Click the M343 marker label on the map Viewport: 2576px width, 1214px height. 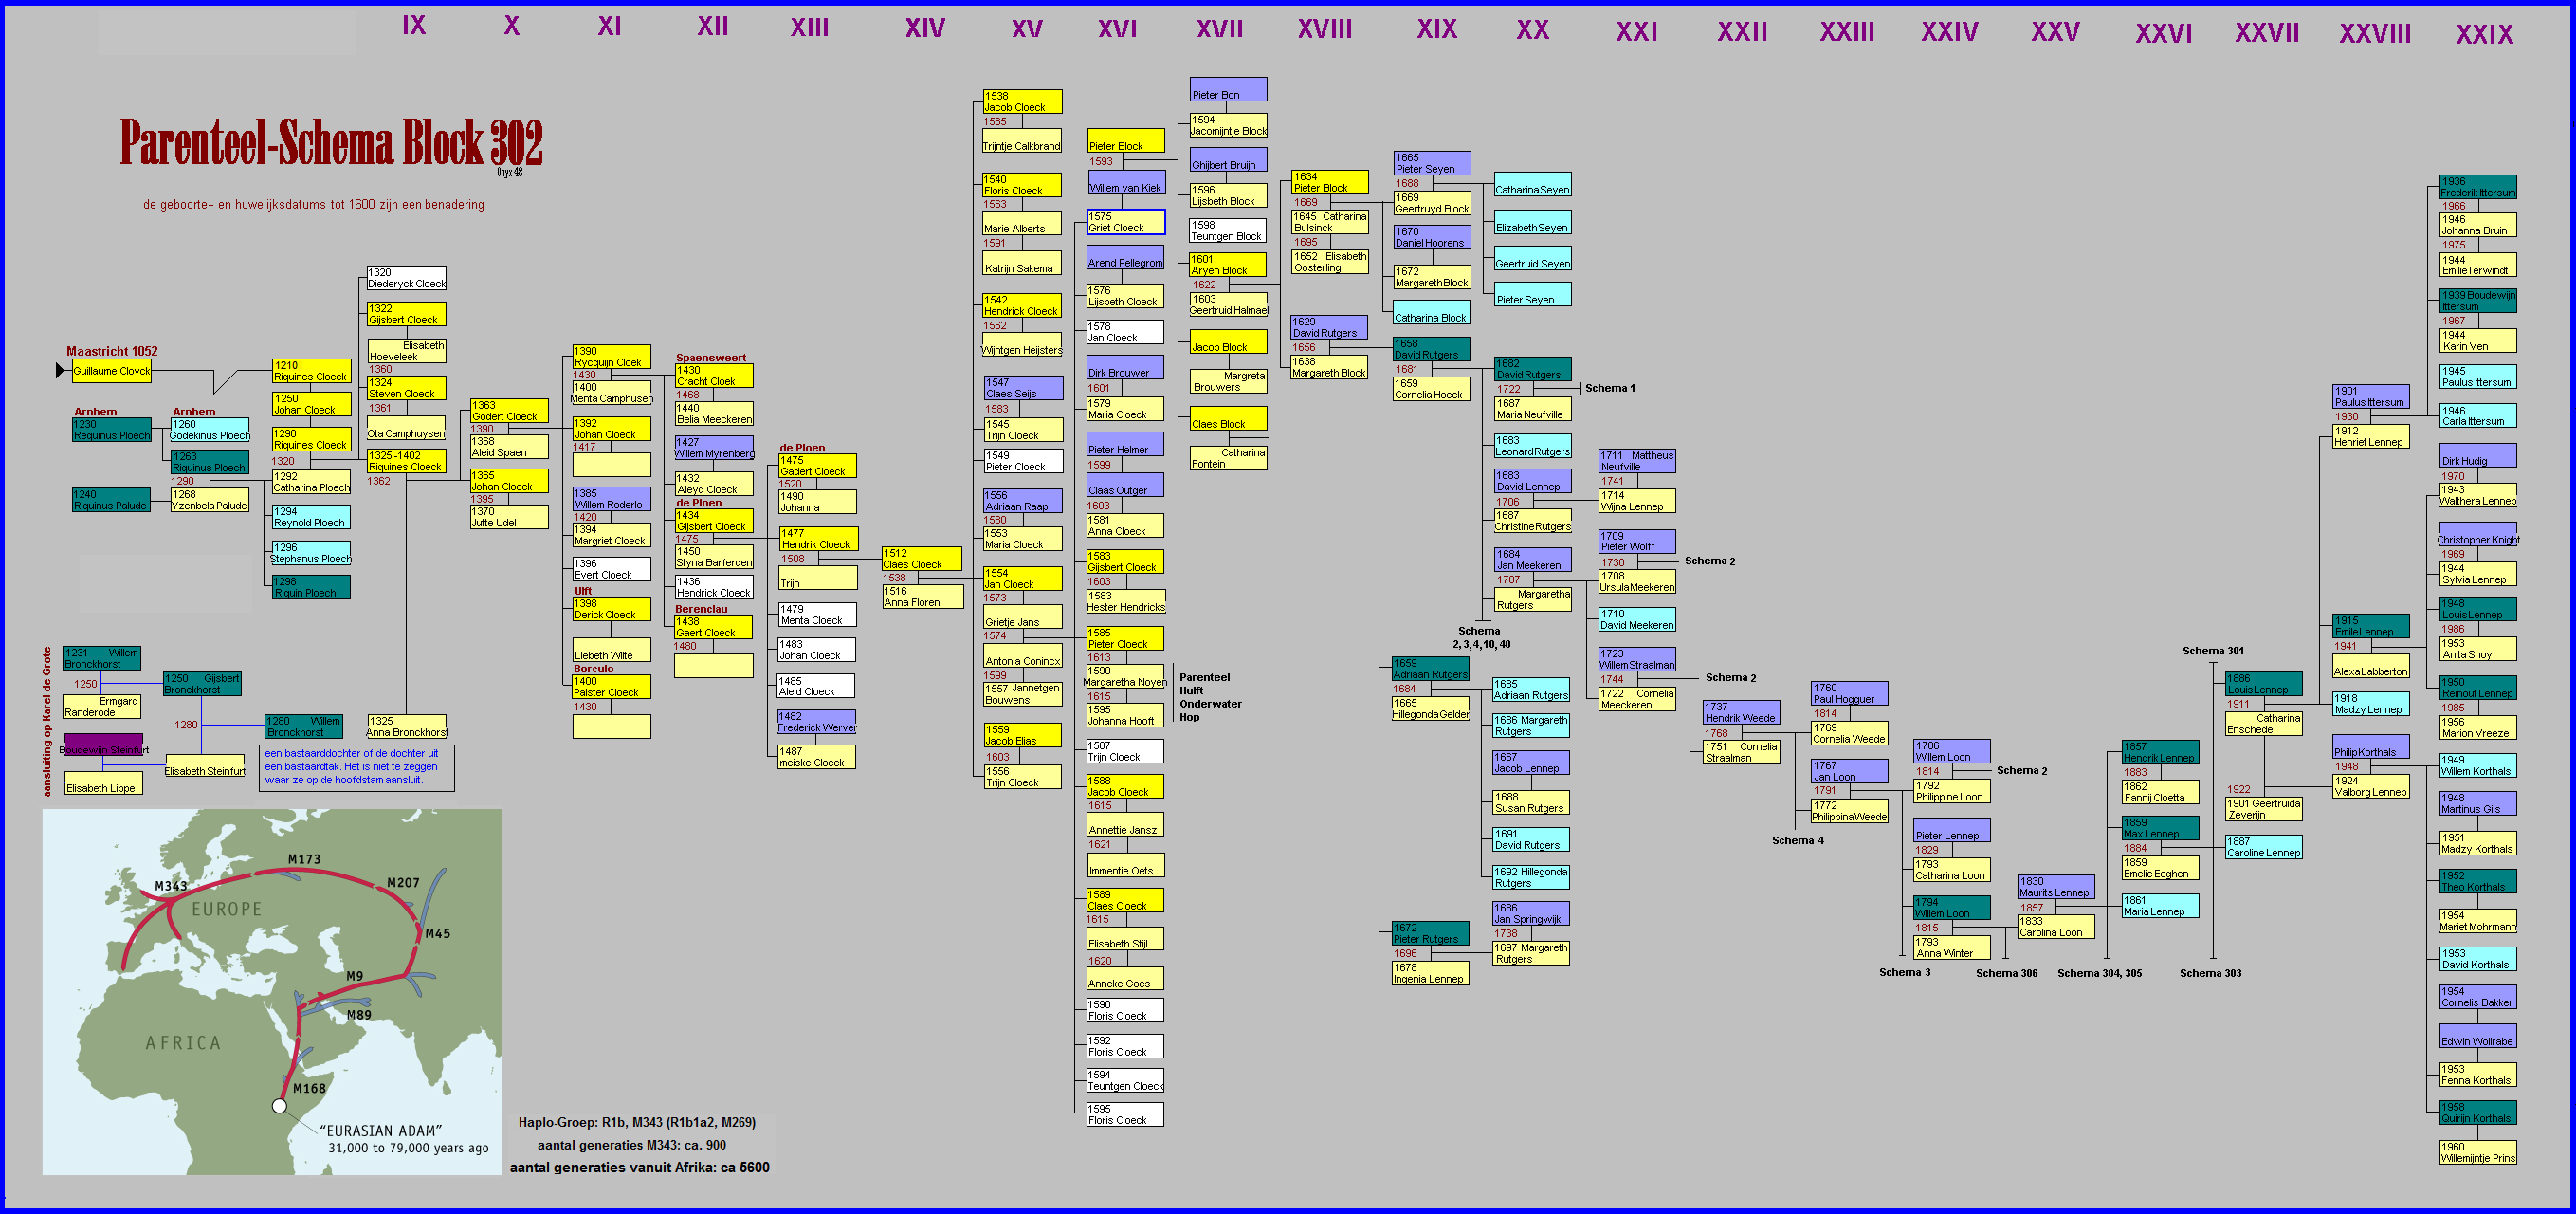pyautogui.click(x=171, y=886)
